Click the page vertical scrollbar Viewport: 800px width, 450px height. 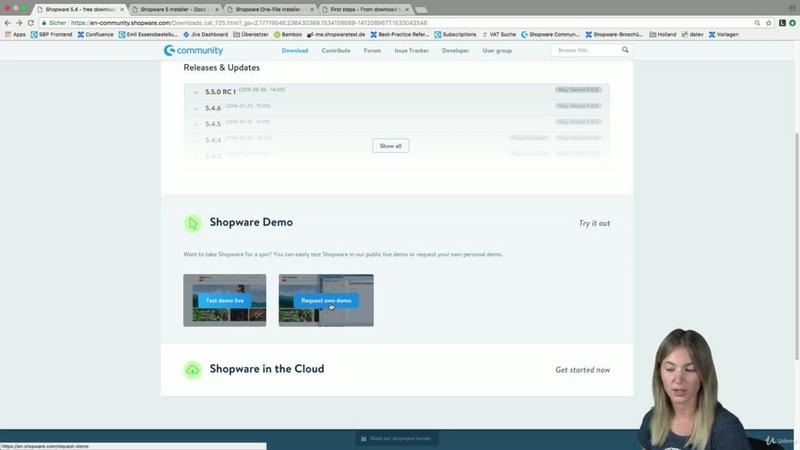(797, 245)
